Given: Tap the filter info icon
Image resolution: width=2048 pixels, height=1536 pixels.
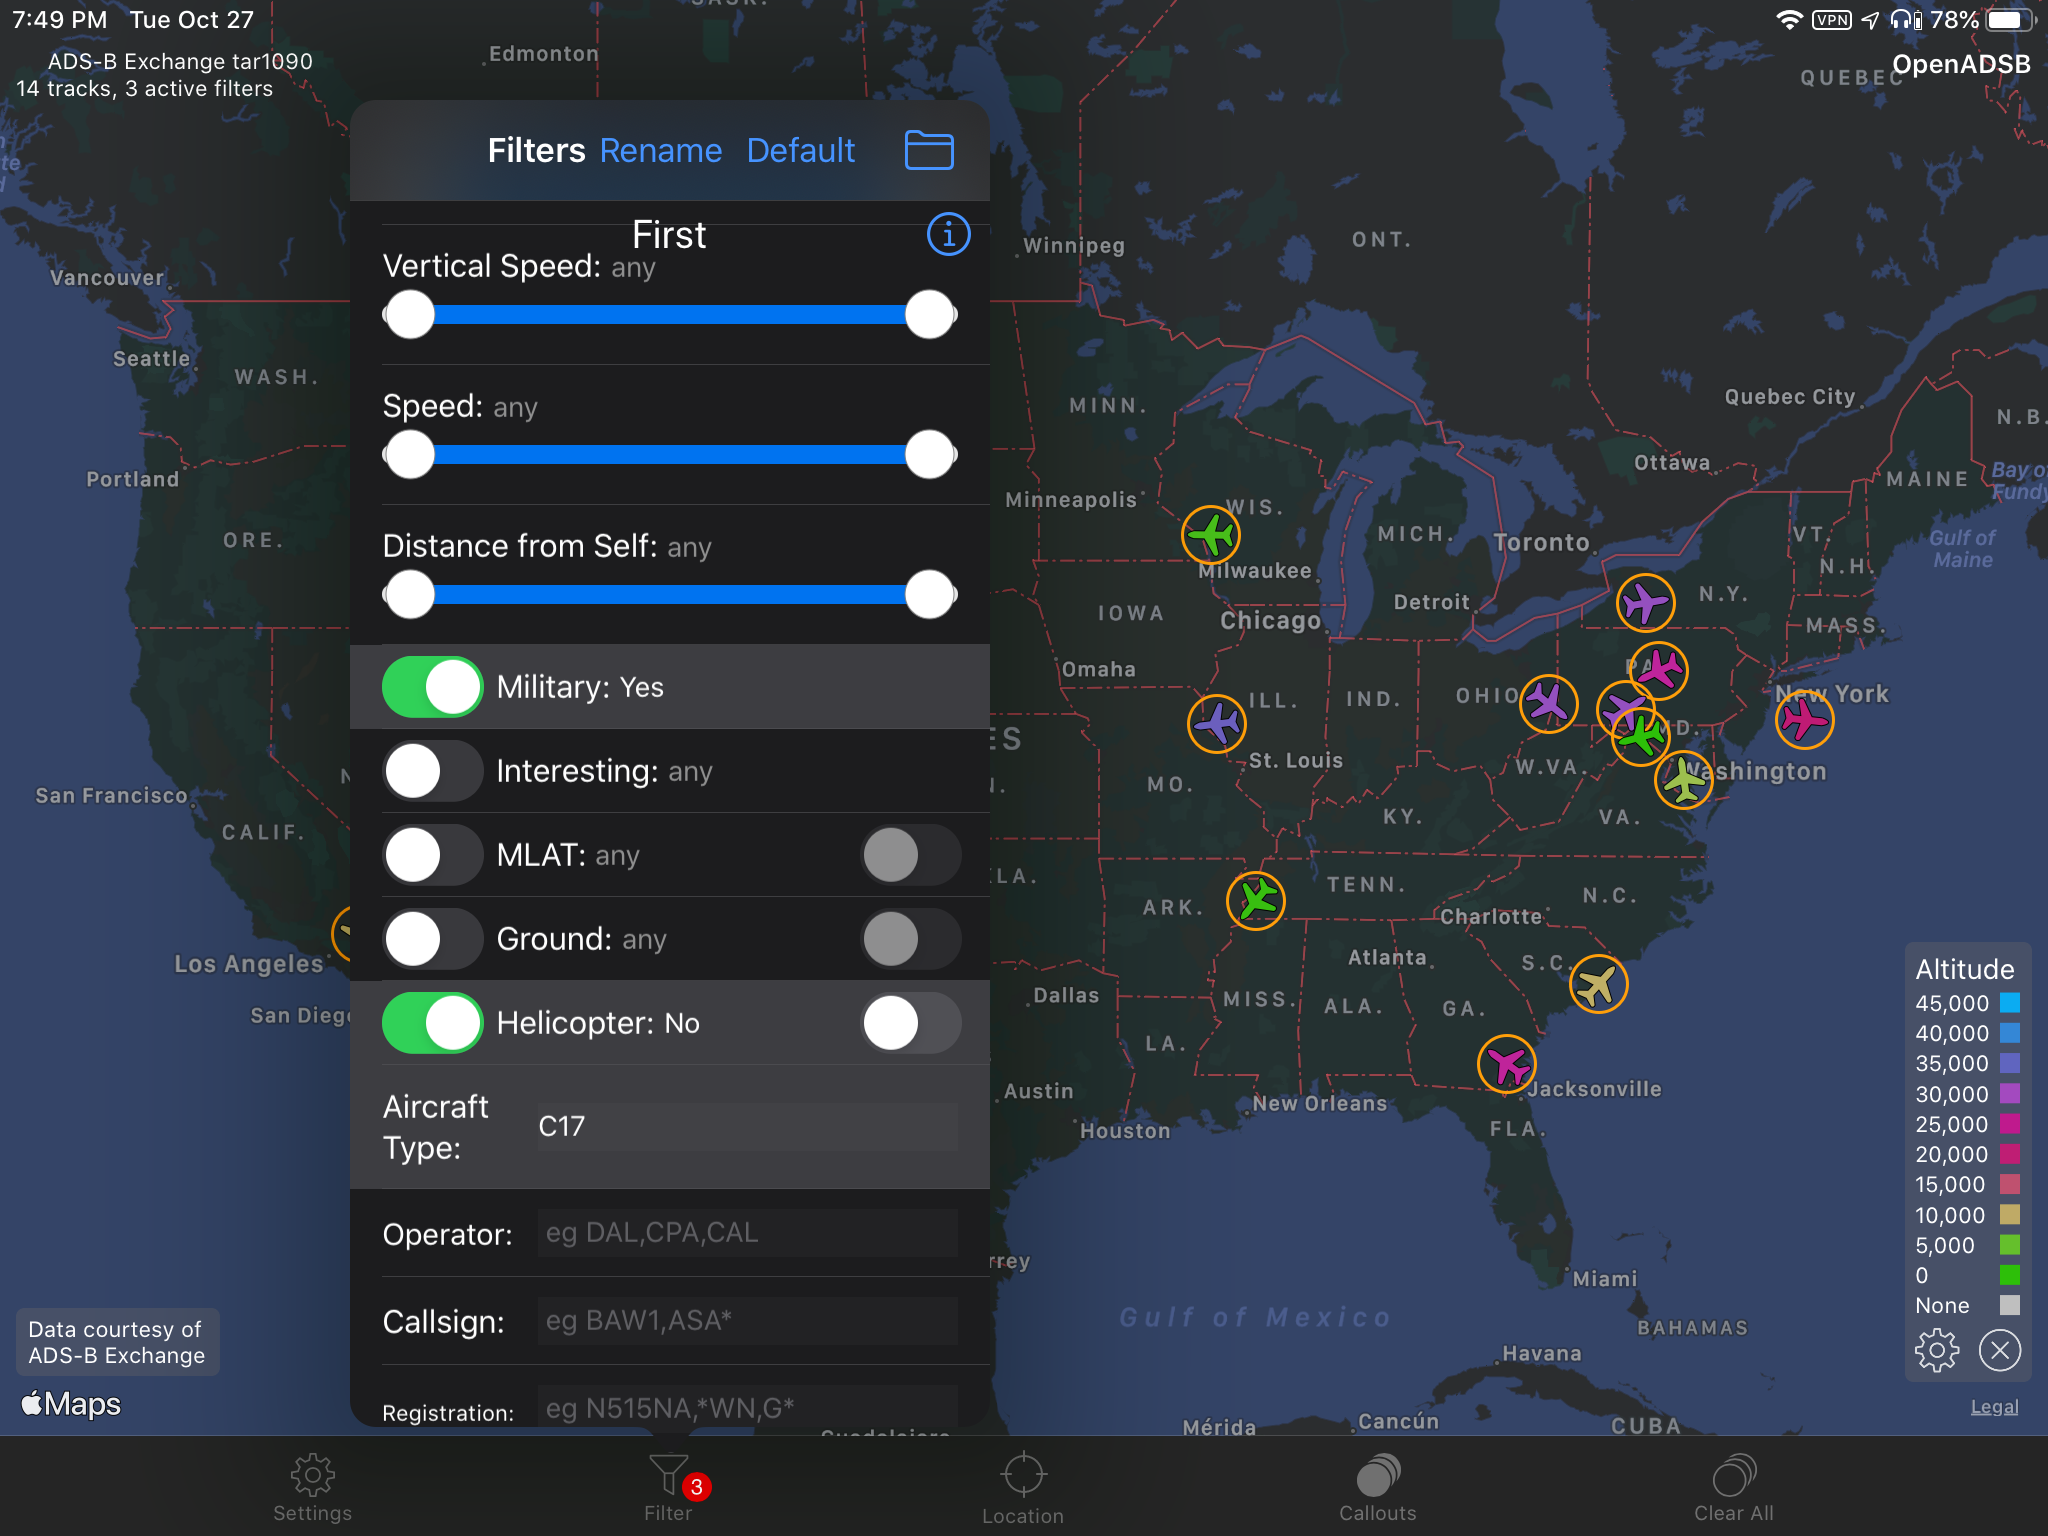Looking at the screenshot, I should pos(948,235).
